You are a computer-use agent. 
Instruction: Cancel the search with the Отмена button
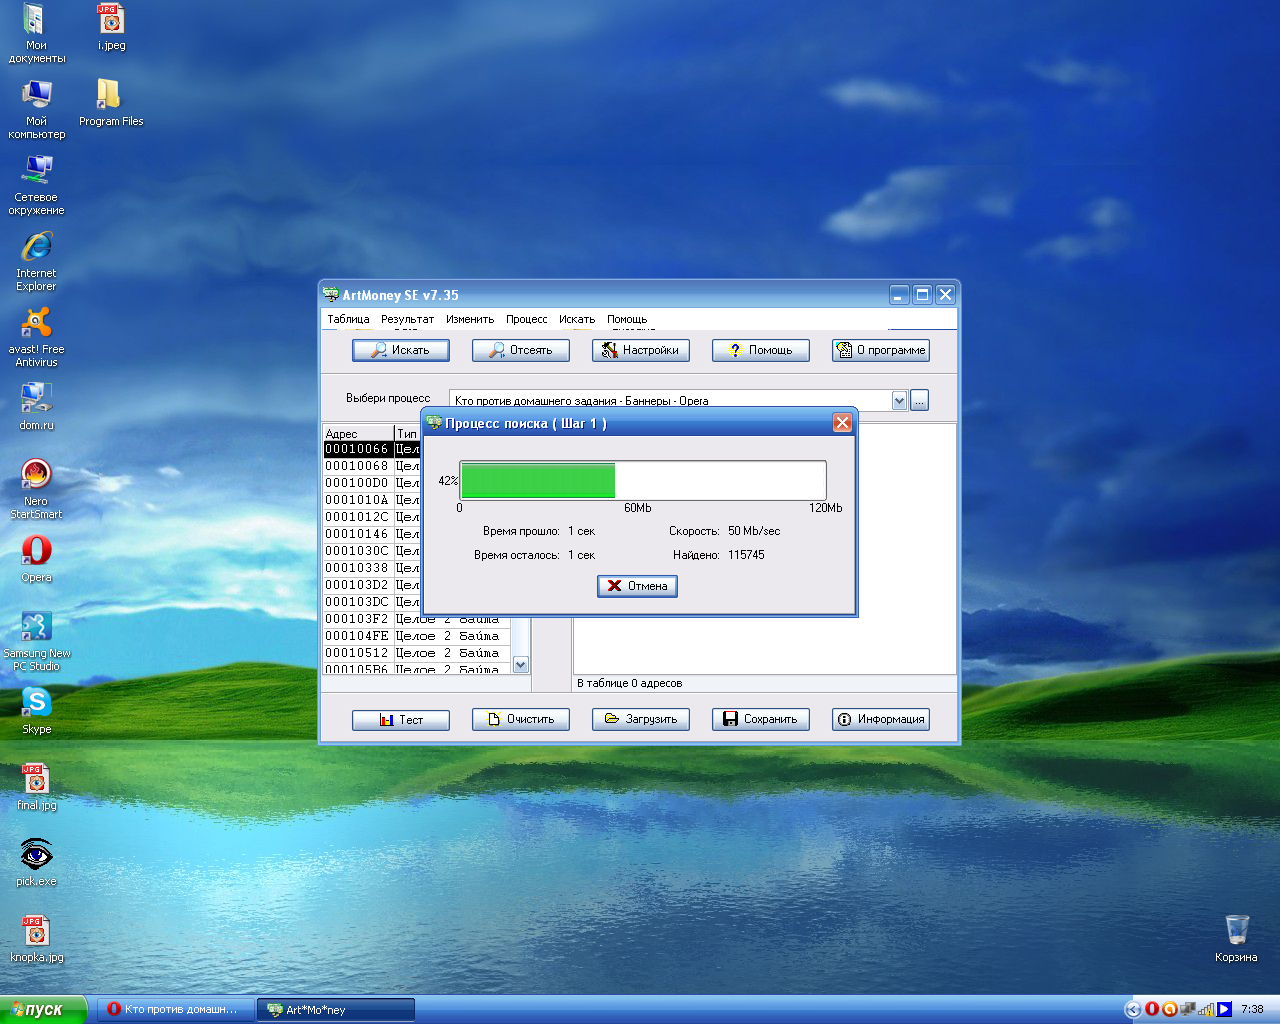tap(637, 586)
